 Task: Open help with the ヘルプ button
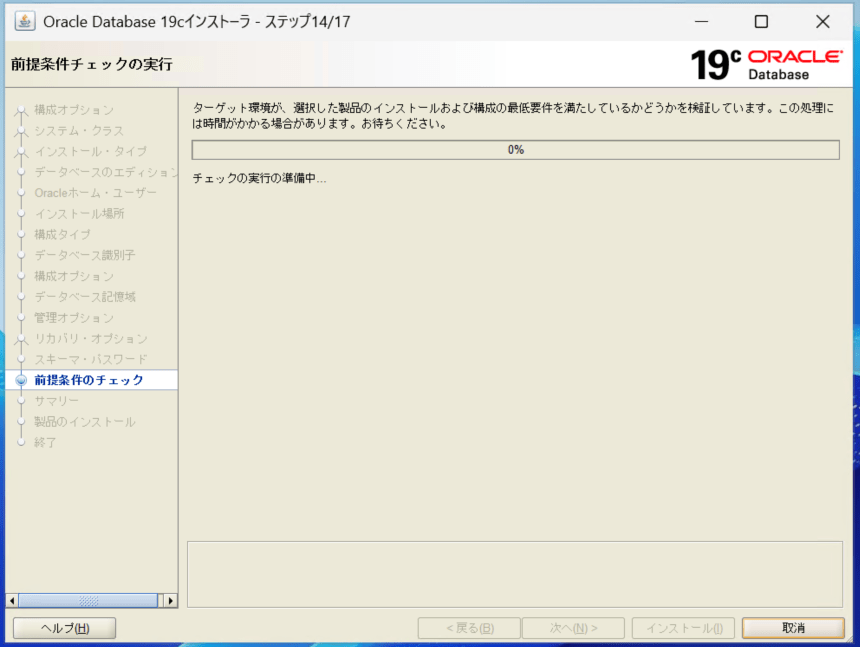point(64,628)
